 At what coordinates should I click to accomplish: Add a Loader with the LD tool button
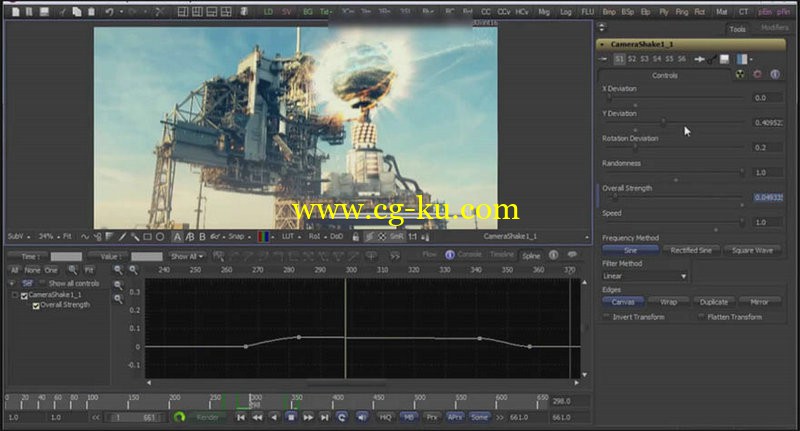pos(268,11)
